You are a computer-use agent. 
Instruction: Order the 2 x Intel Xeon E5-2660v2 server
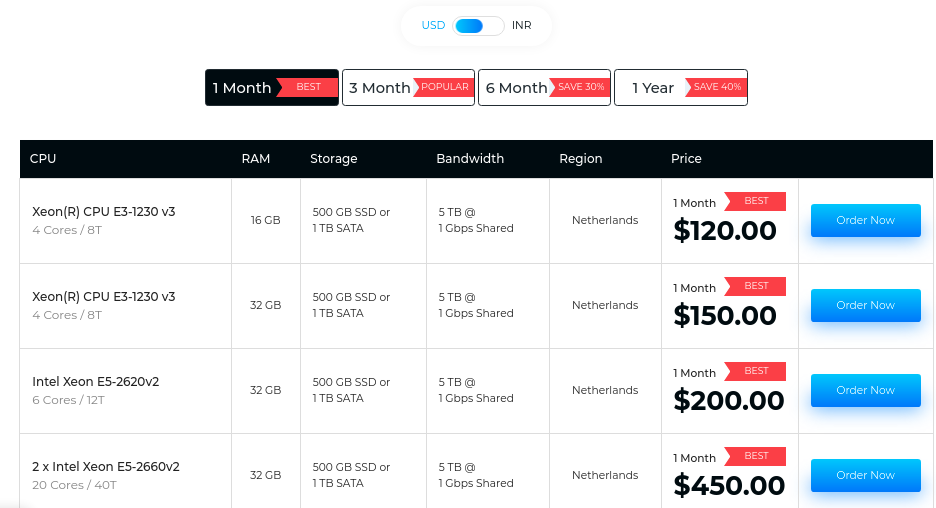coord(865,475)
